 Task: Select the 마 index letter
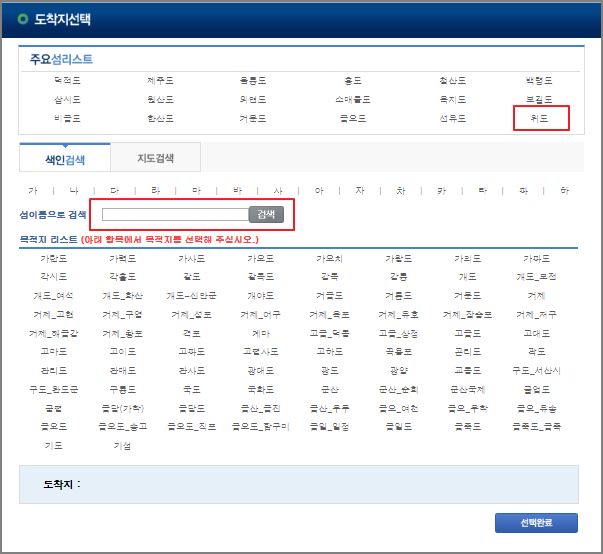[197, 191]
